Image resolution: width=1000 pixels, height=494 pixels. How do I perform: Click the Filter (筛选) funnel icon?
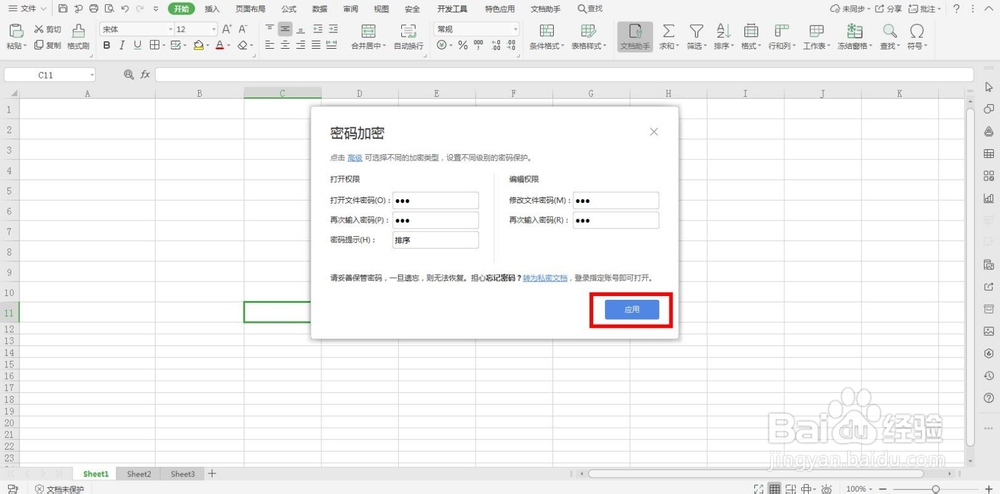pyautogui.click(x=696, y=31)
